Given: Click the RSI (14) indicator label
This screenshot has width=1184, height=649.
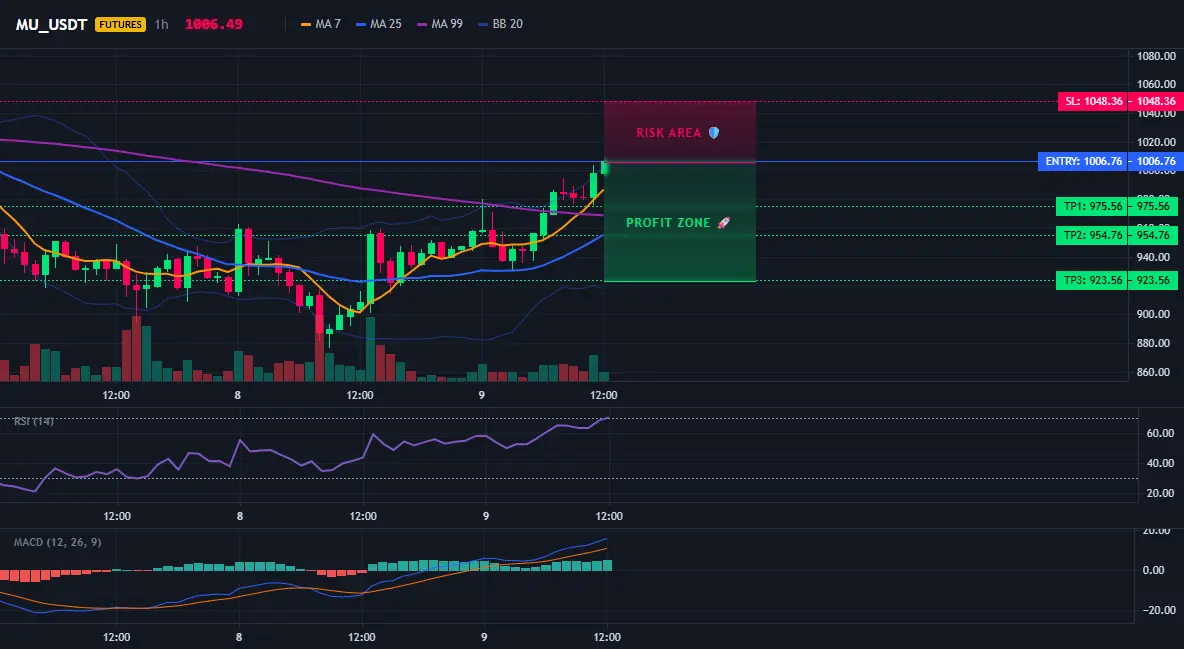Looking at the screenshot, I should [33, 421].
